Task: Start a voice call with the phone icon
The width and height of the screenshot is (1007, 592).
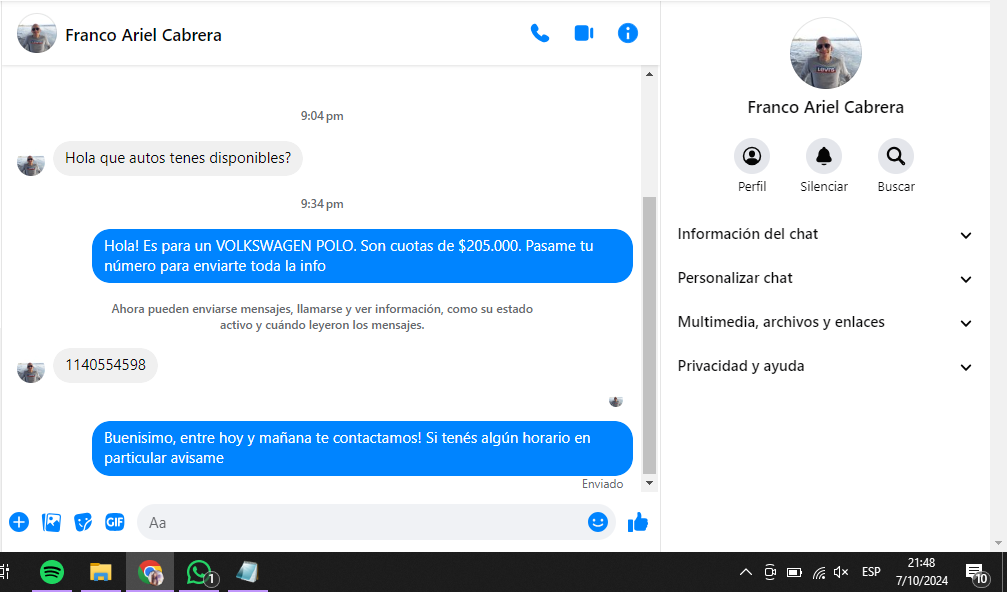Action: 540,33
